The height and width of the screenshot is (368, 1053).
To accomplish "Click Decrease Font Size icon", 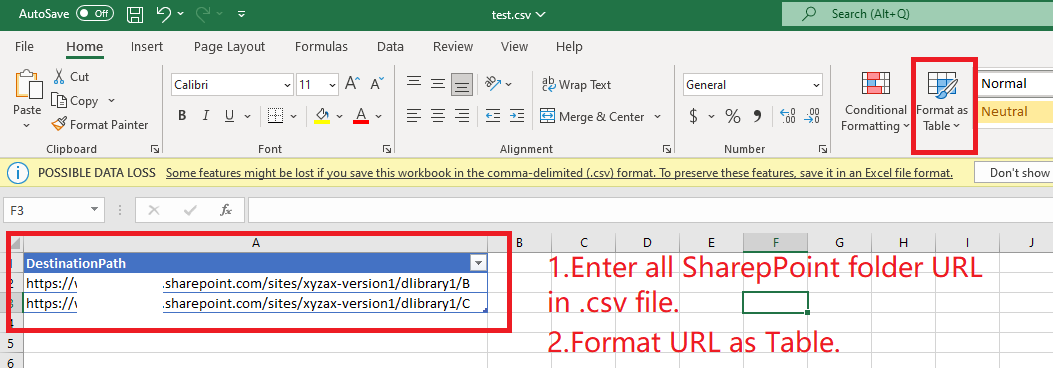I will click(377, 84).
